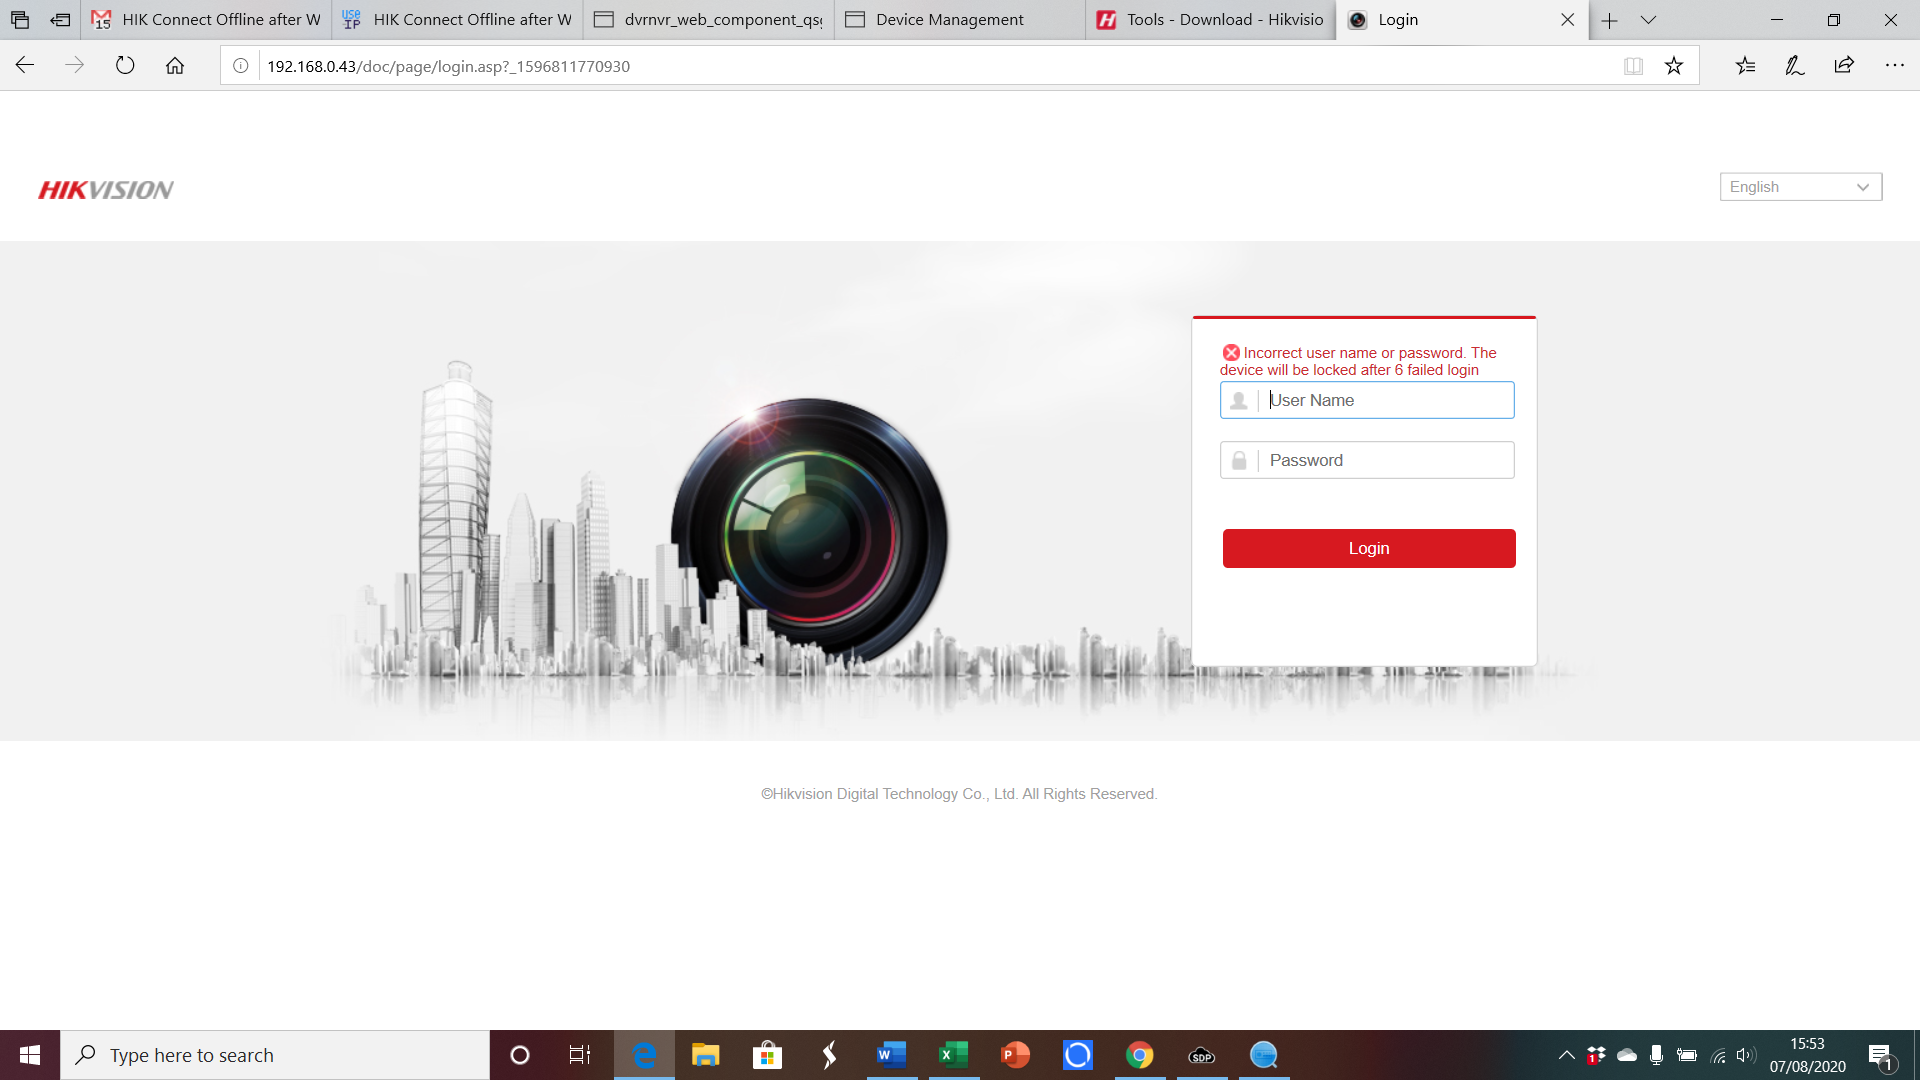Go back with the browser back arrow
Image resolution: width=1920 pixels, height=1080 pixels.
click(25, 66)
